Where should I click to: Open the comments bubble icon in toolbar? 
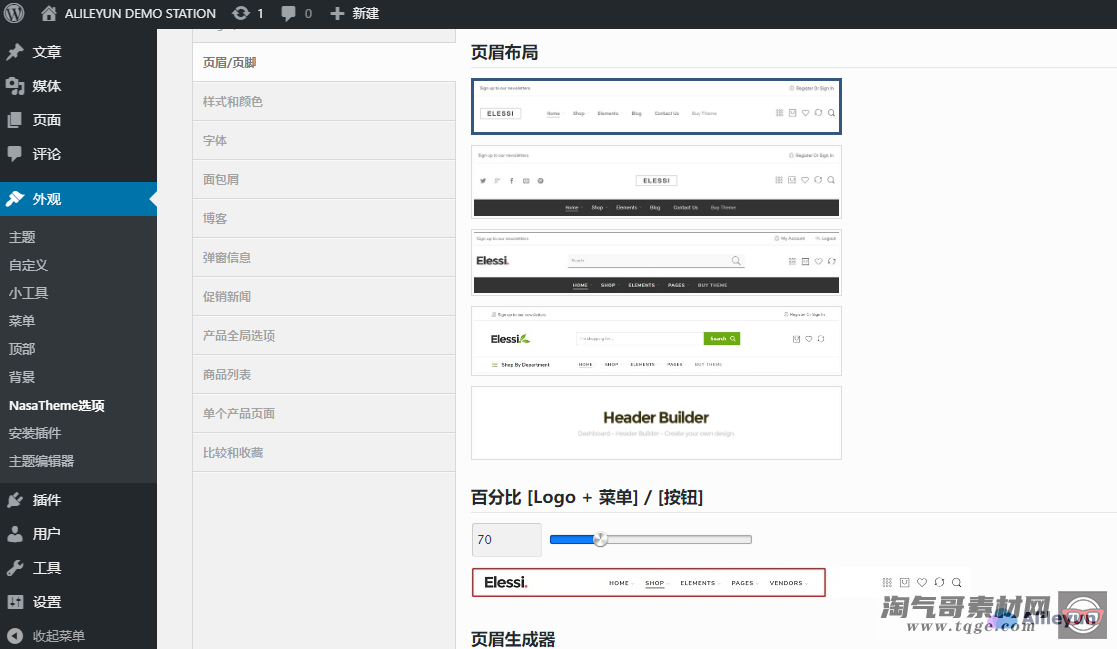pyautogui.click(x=289, y=14)
